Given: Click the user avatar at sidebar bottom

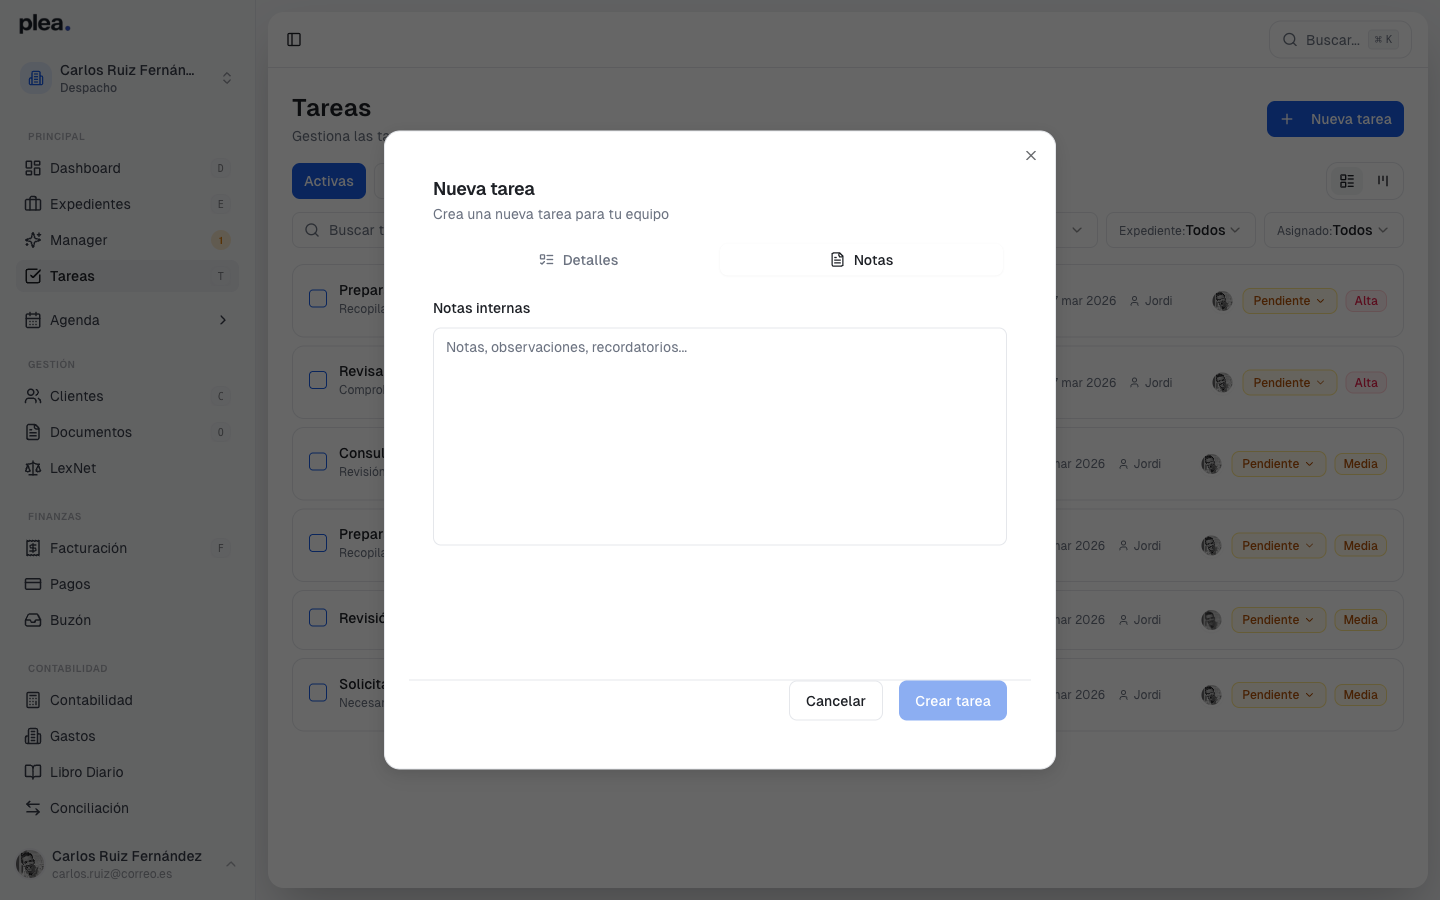Looking at the screenshot, I should tap(30, 864).
